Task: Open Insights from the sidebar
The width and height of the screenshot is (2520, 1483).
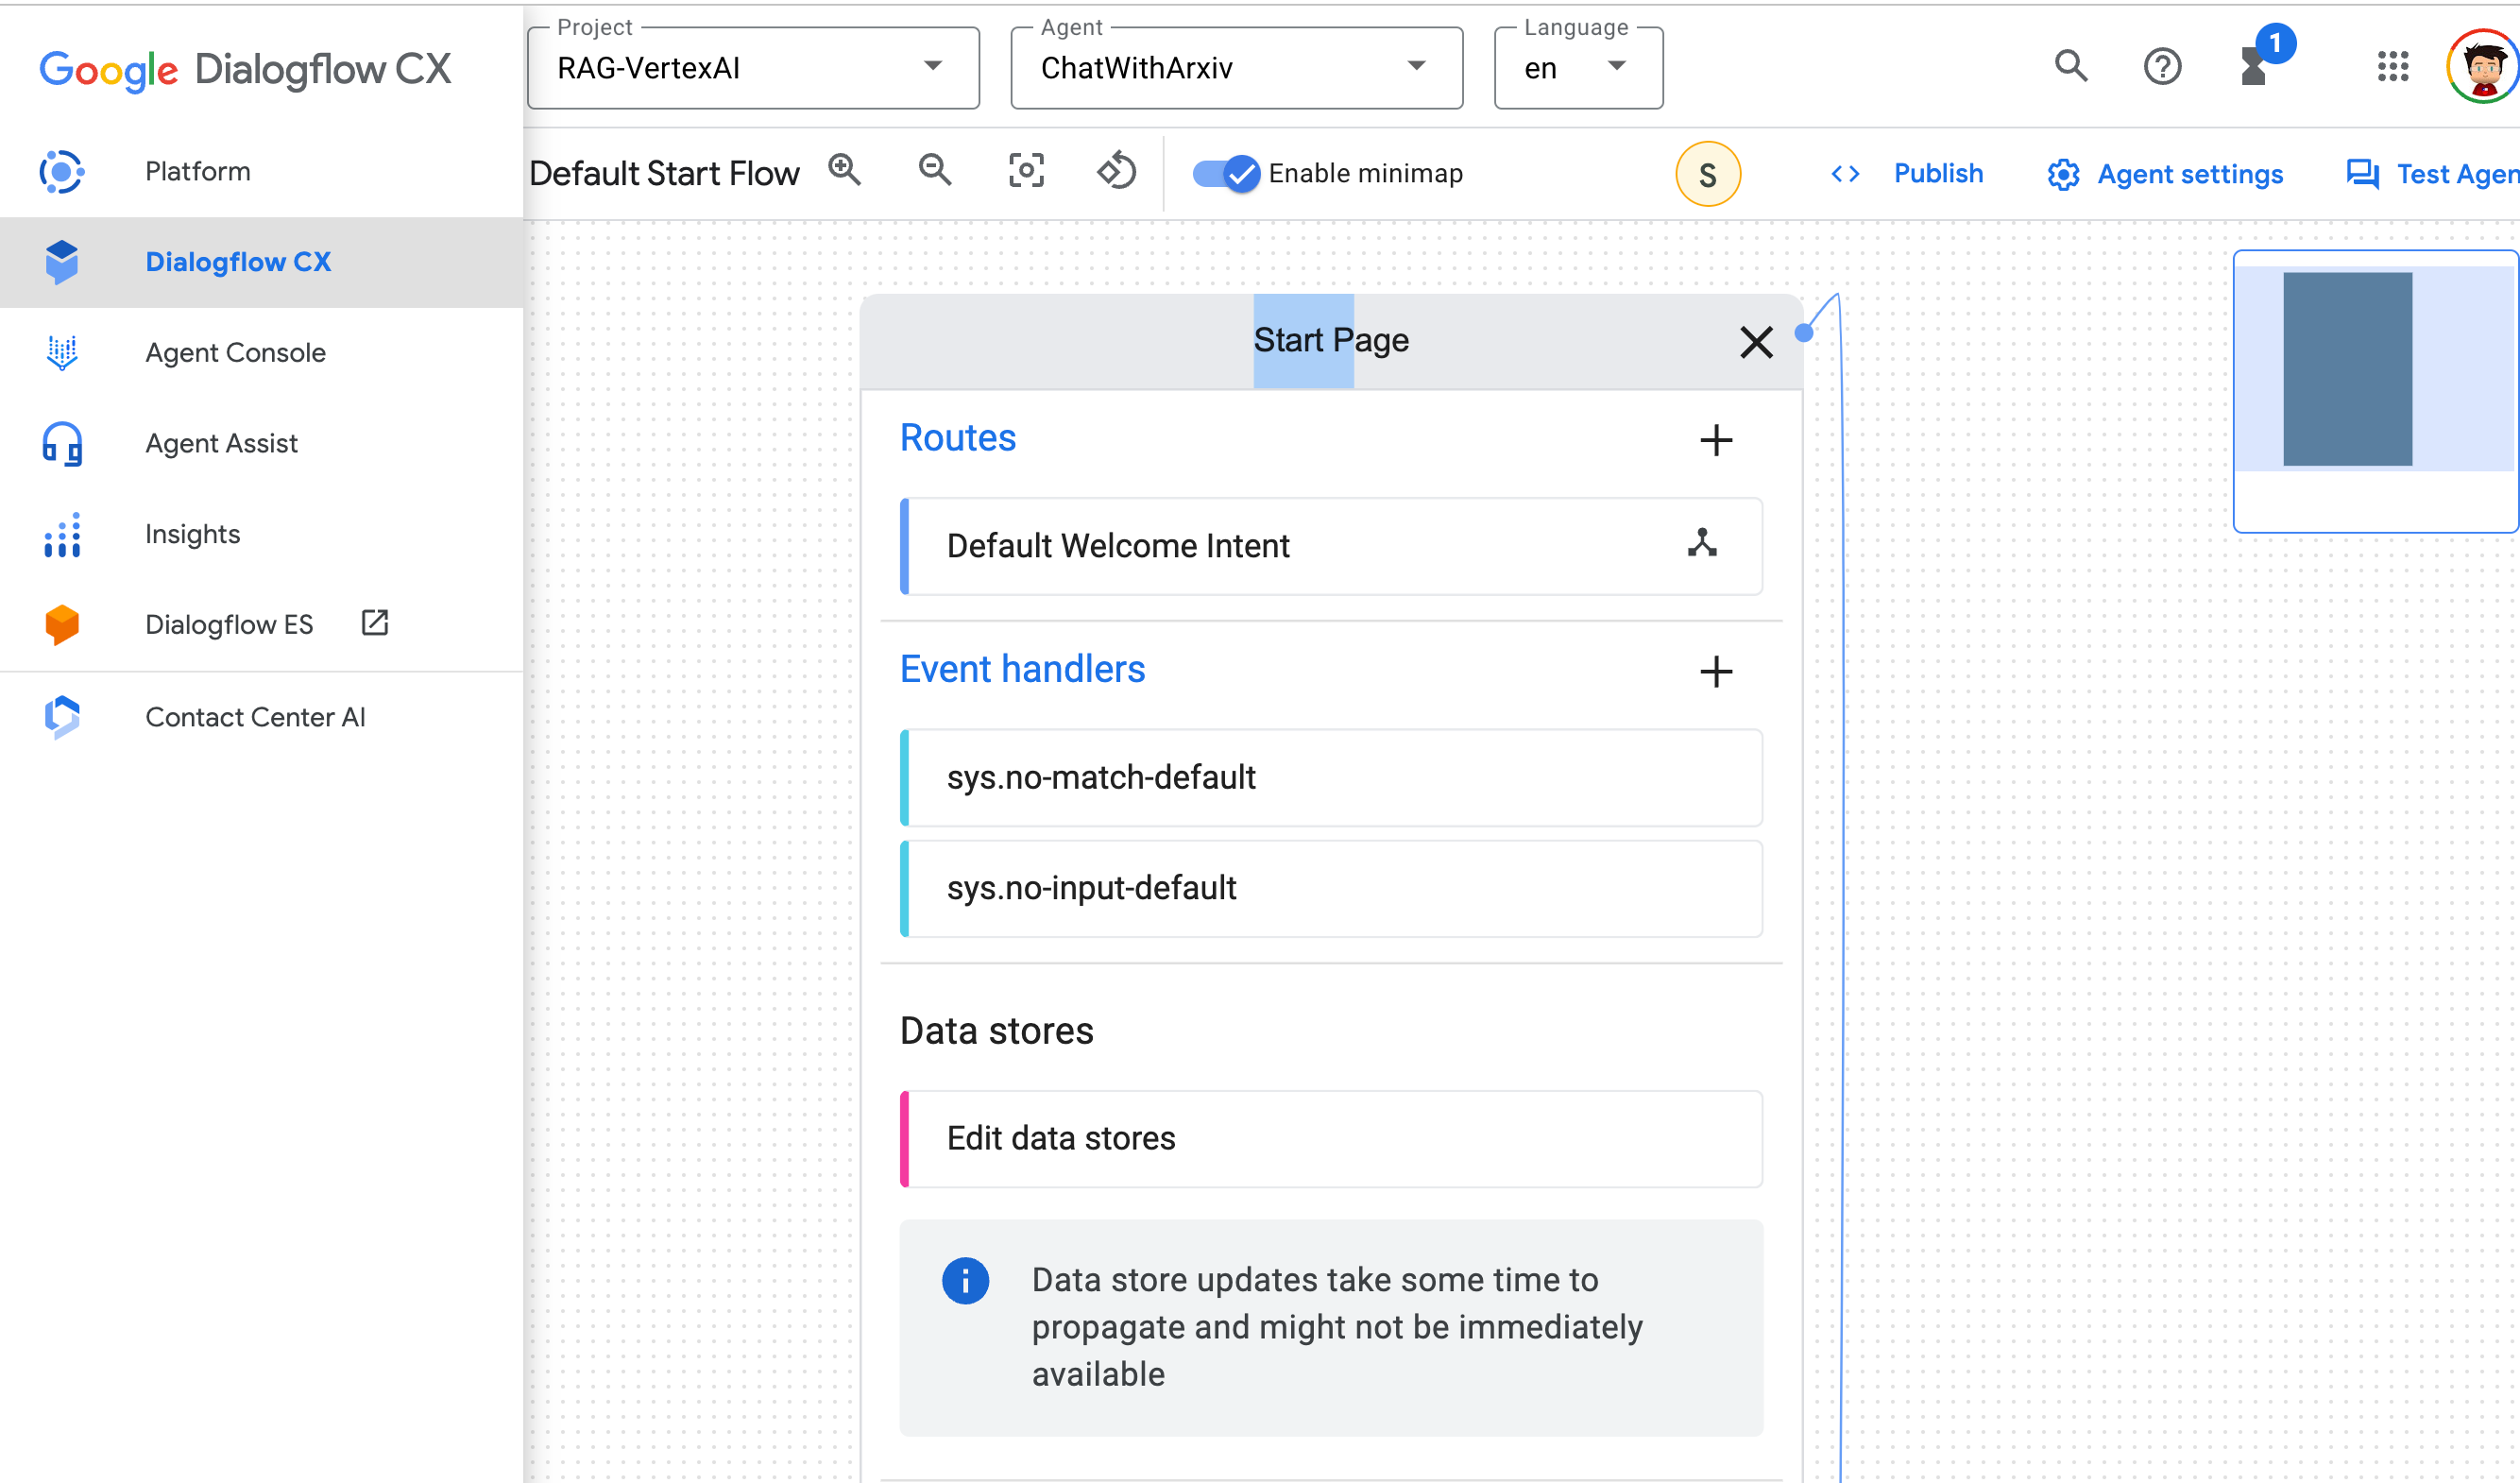Action: (x=192, y=534)
